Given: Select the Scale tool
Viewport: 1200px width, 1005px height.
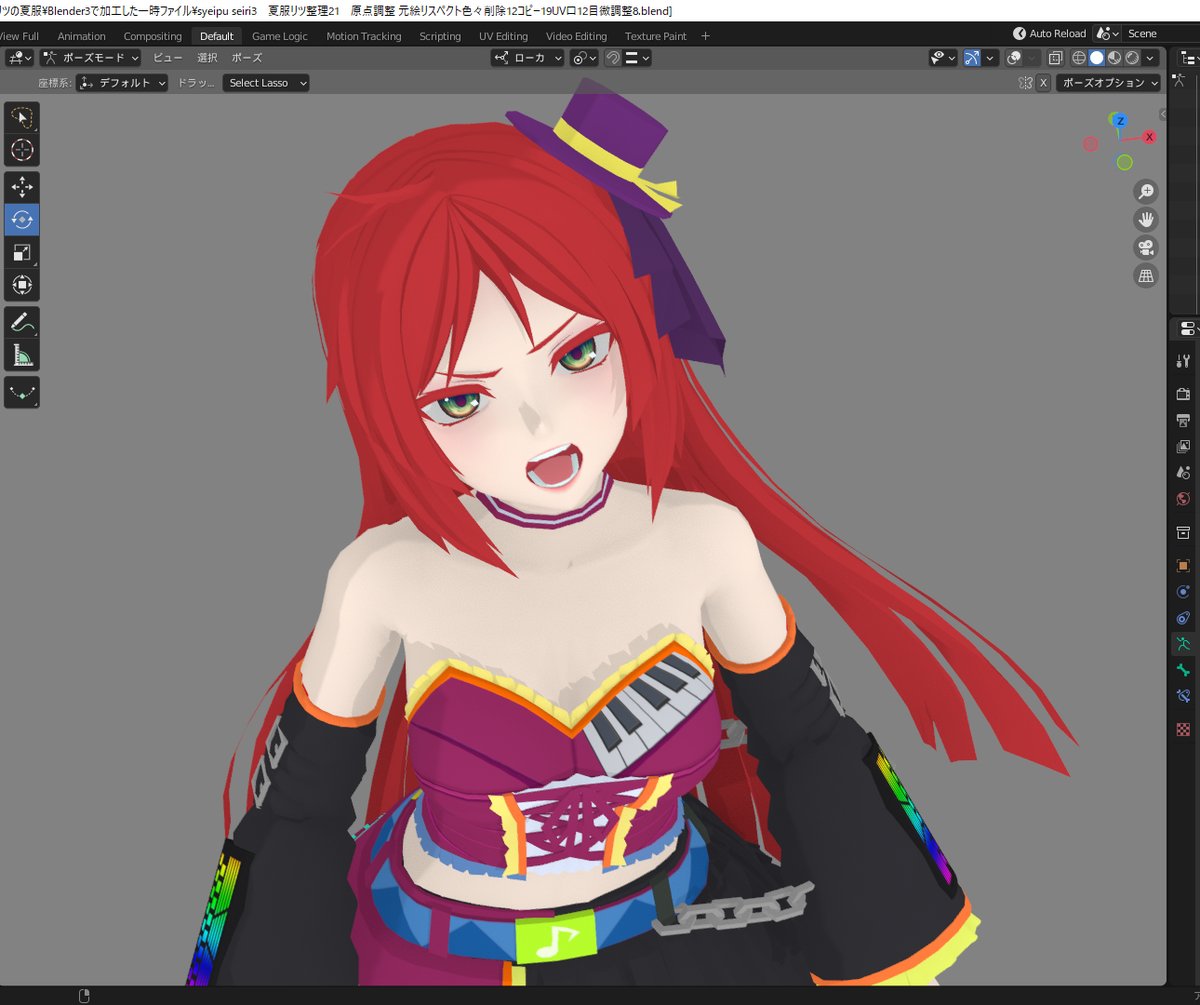Looking at the screenshot, I should pos(22,252).
